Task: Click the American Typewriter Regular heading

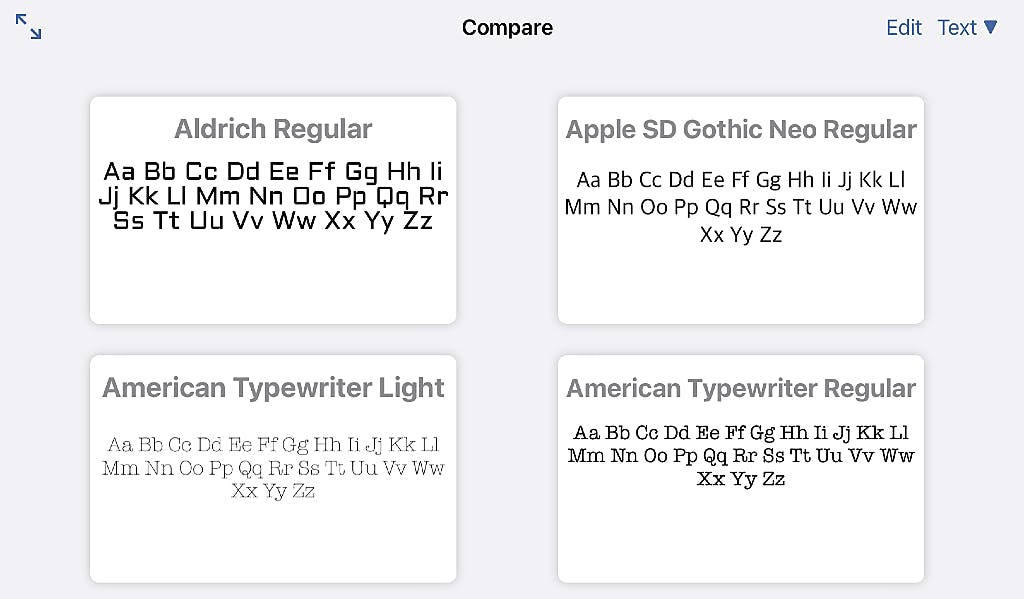Action: click(x=741, y=389)
